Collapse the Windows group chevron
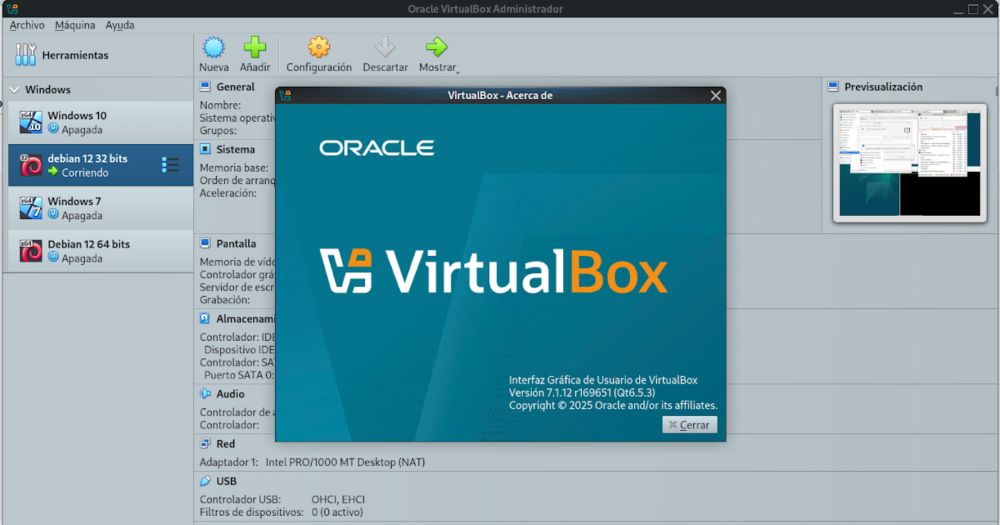1000x525 pixels. [x=14, y=90]
